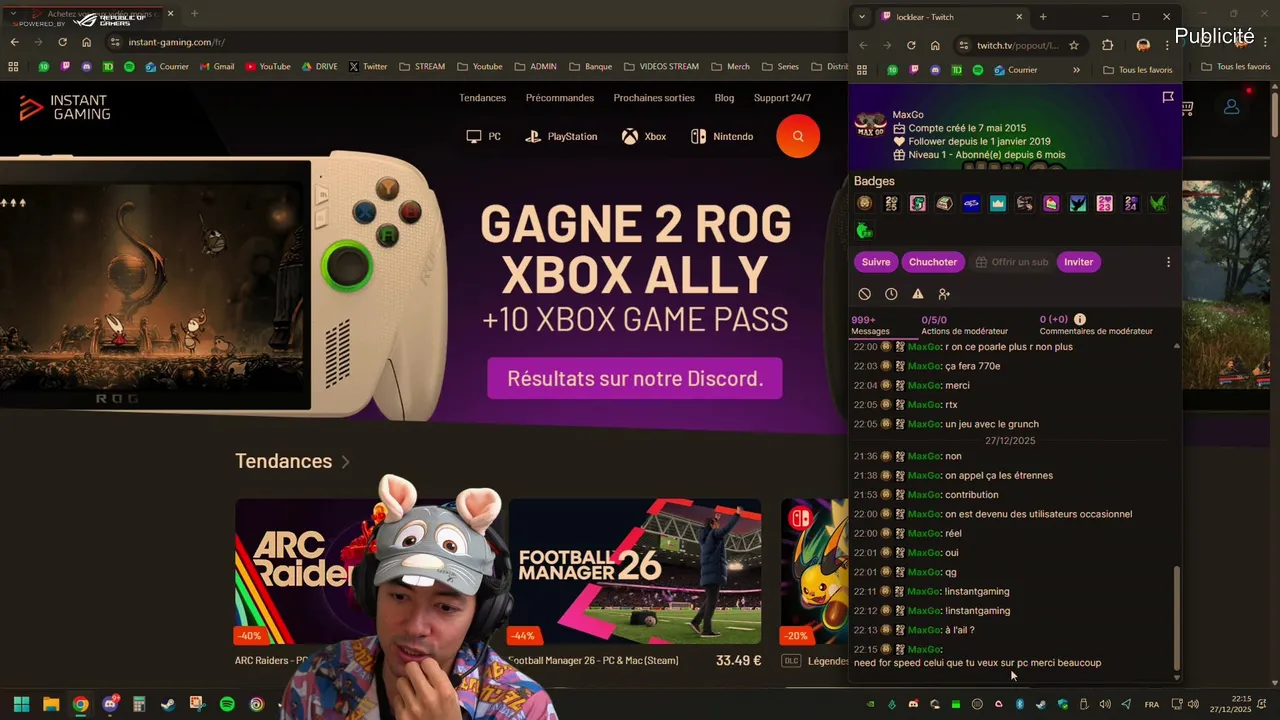Open the Messages count tab
The image size is (1280, 720).
869,325
